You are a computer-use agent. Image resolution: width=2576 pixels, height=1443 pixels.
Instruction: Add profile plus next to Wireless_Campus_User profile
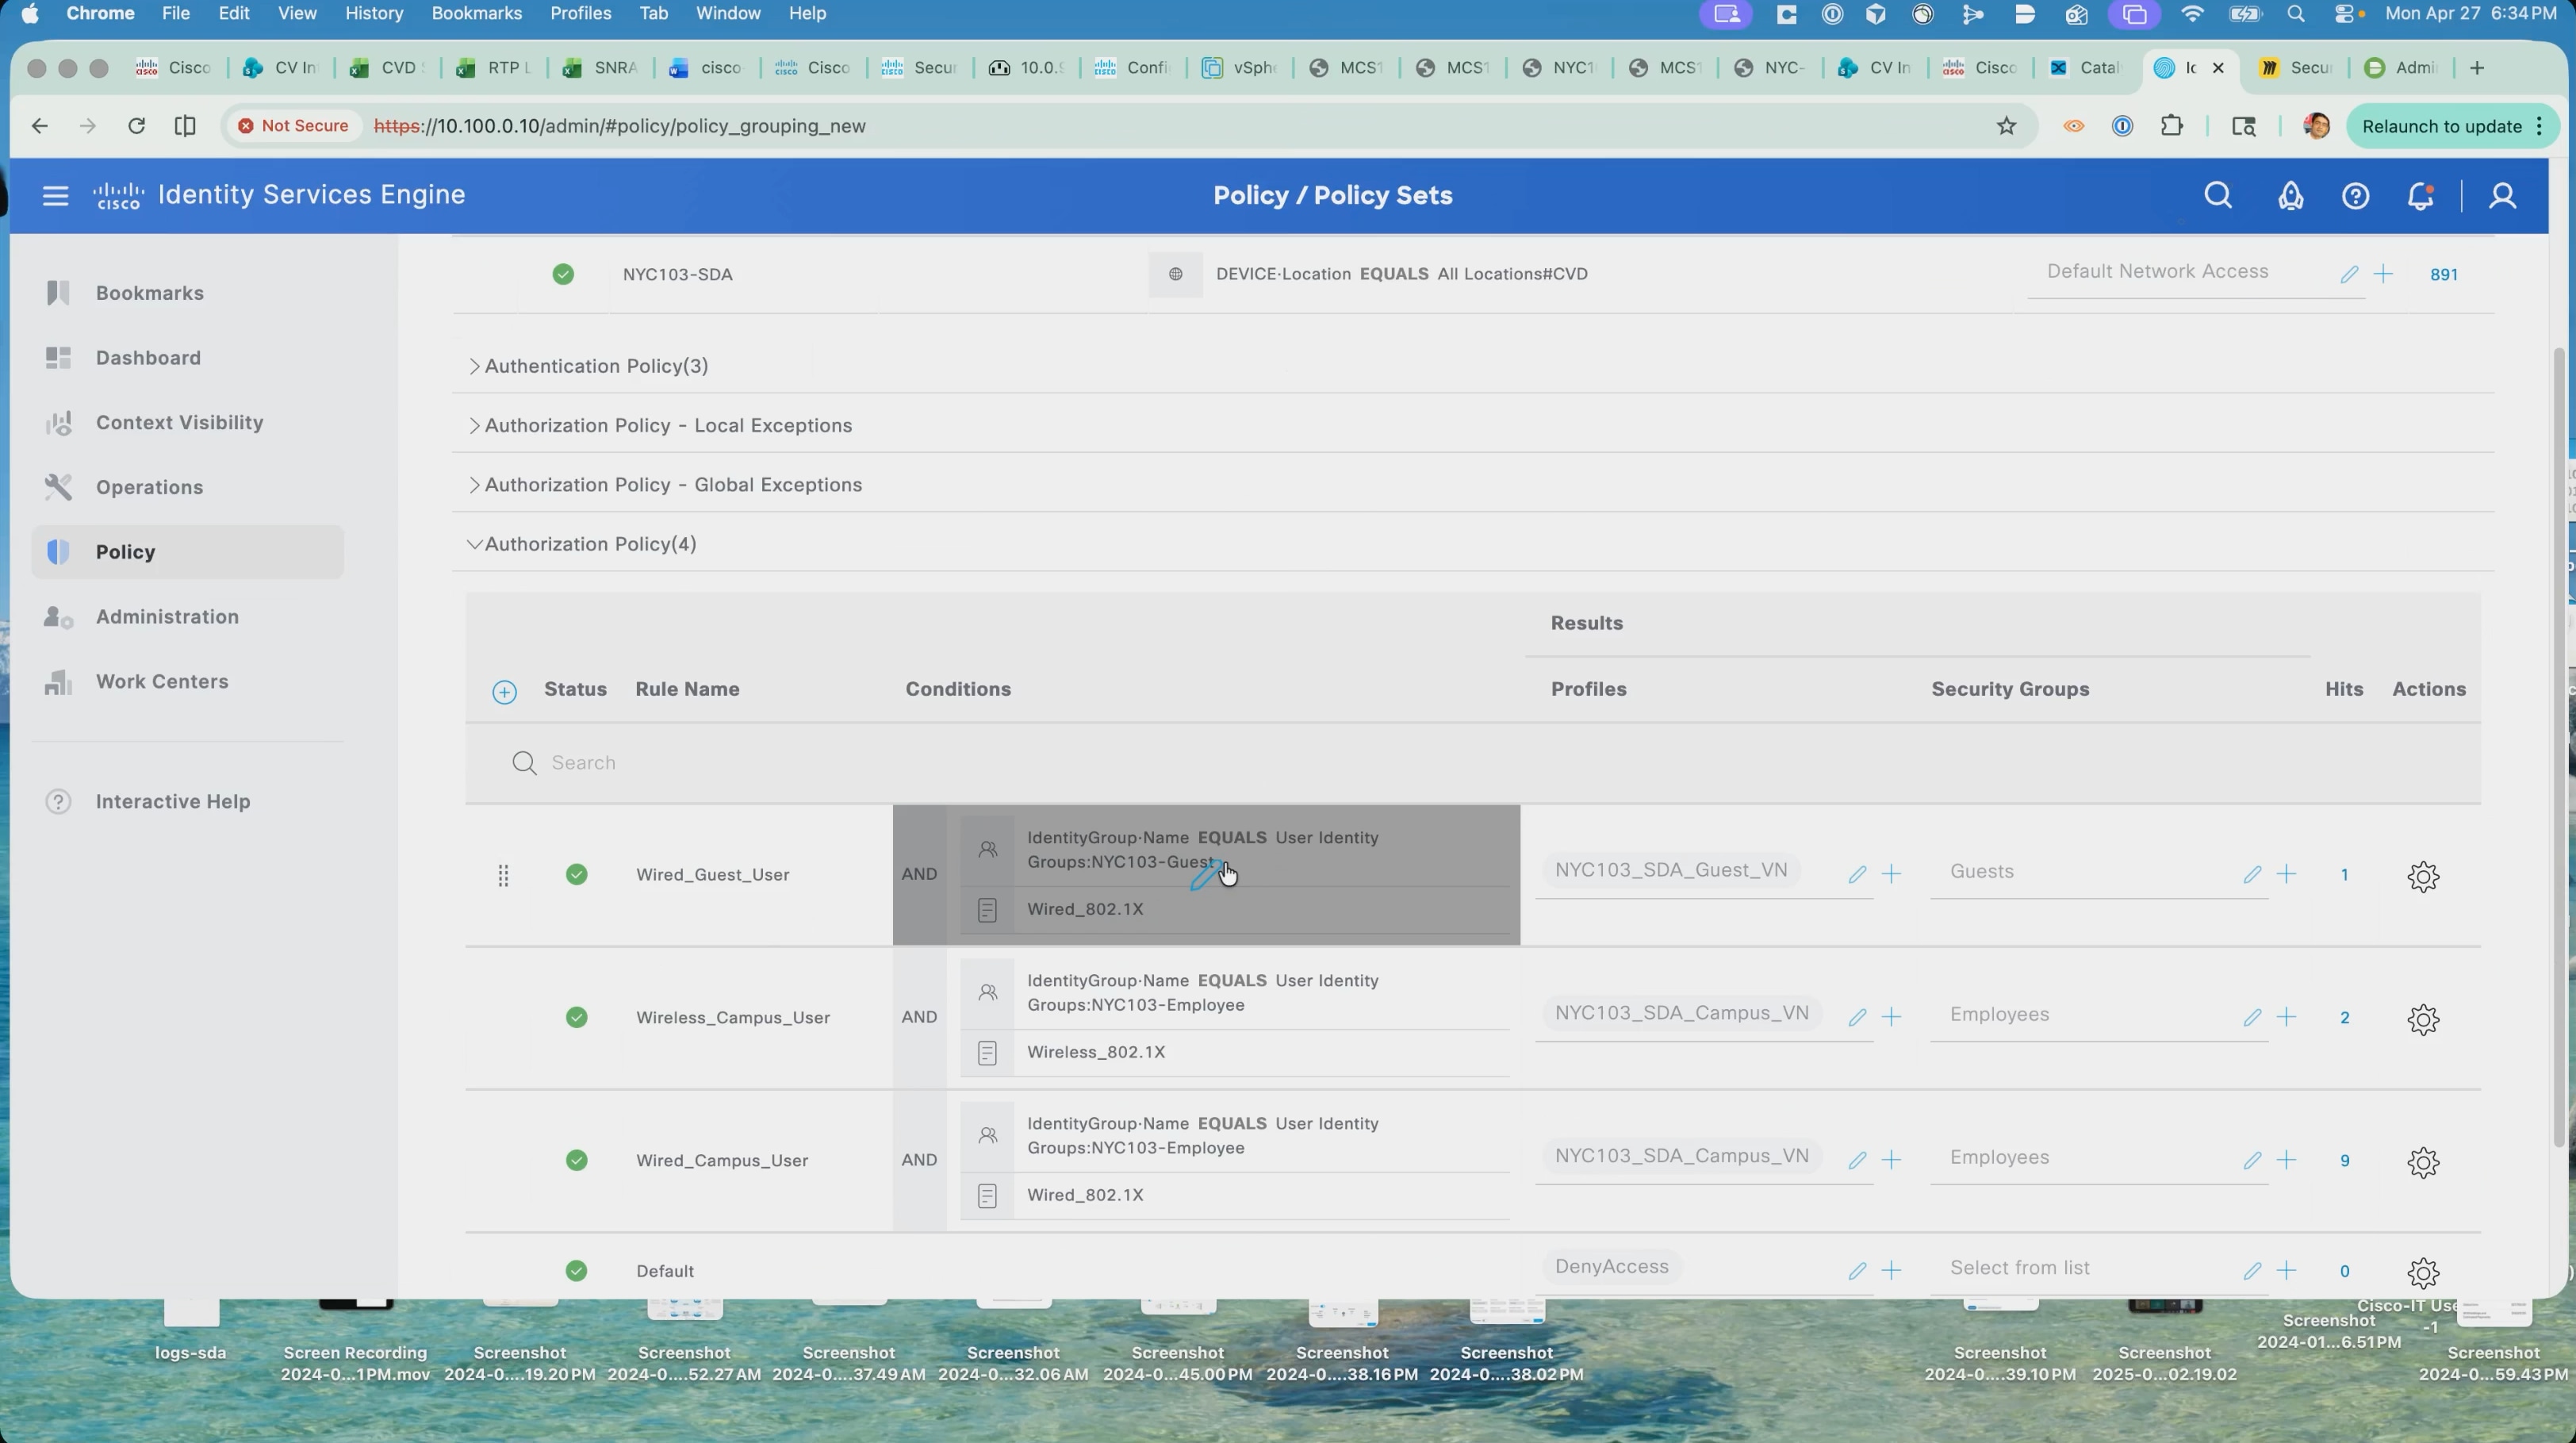point(1891,1017)
